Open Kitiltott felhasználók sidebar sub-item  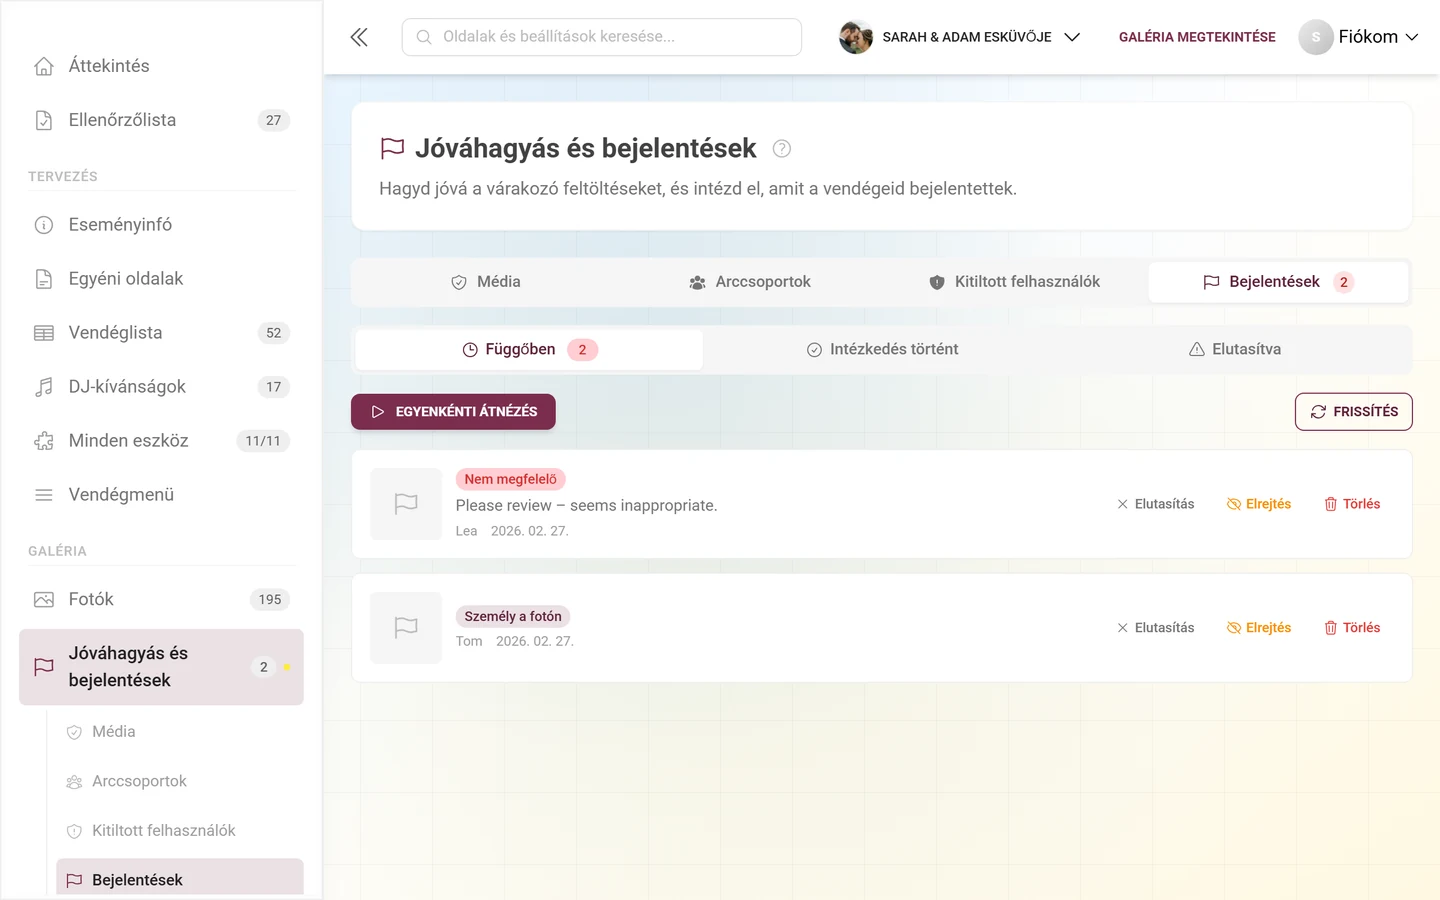[180, 831]
